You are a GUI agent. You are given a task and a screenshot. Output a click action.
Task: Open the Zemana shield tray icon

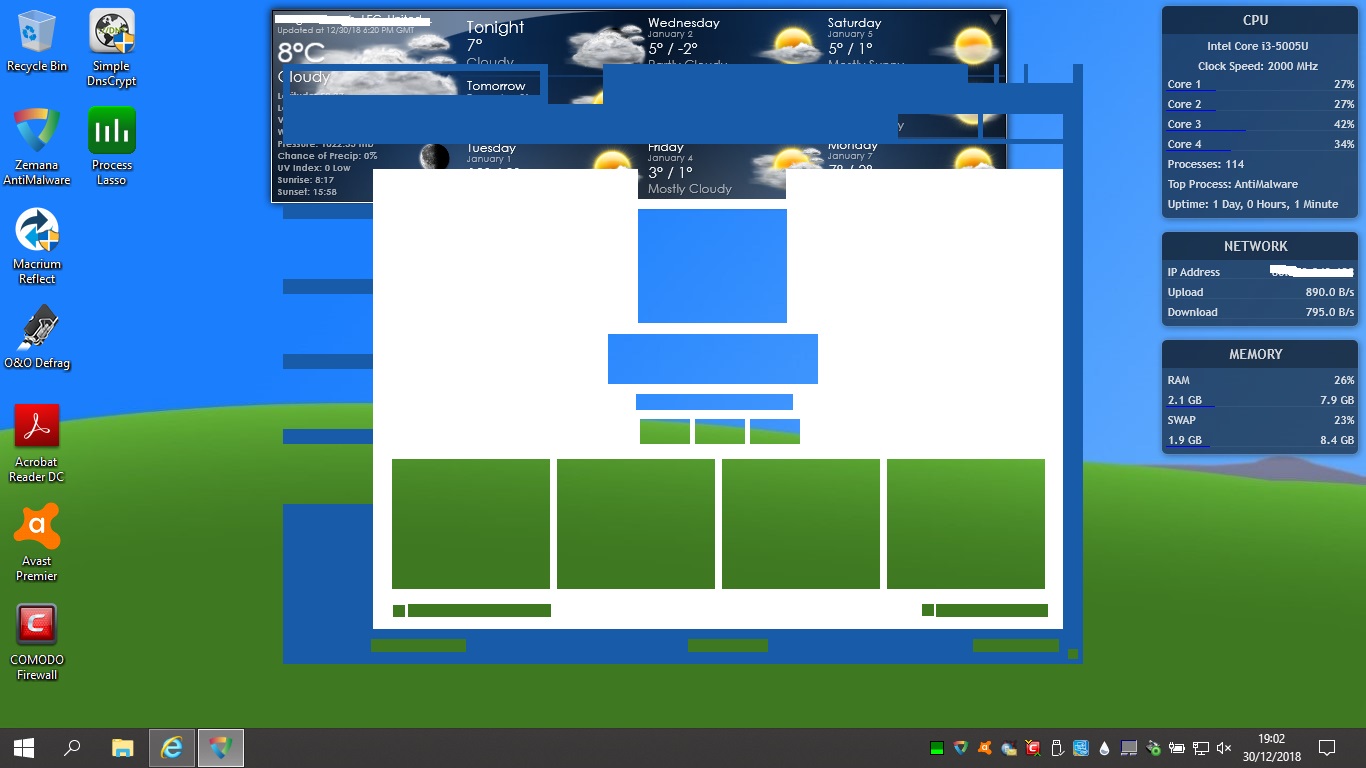coord(961,748)
